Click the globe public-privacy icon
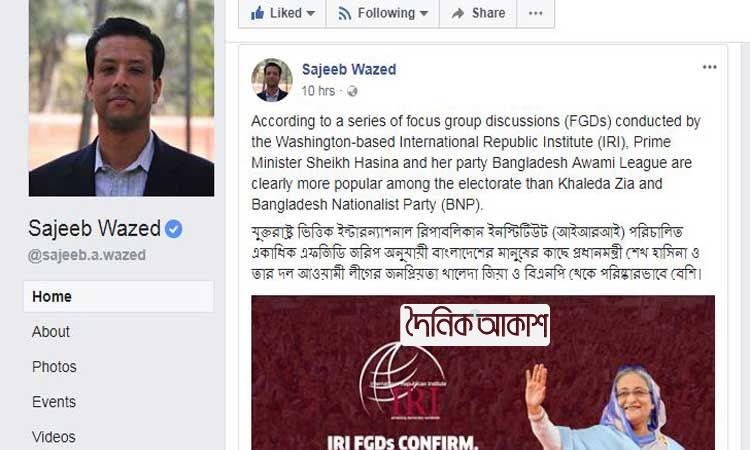This screenshot has height=450, width=750. [x=352, y=91]
